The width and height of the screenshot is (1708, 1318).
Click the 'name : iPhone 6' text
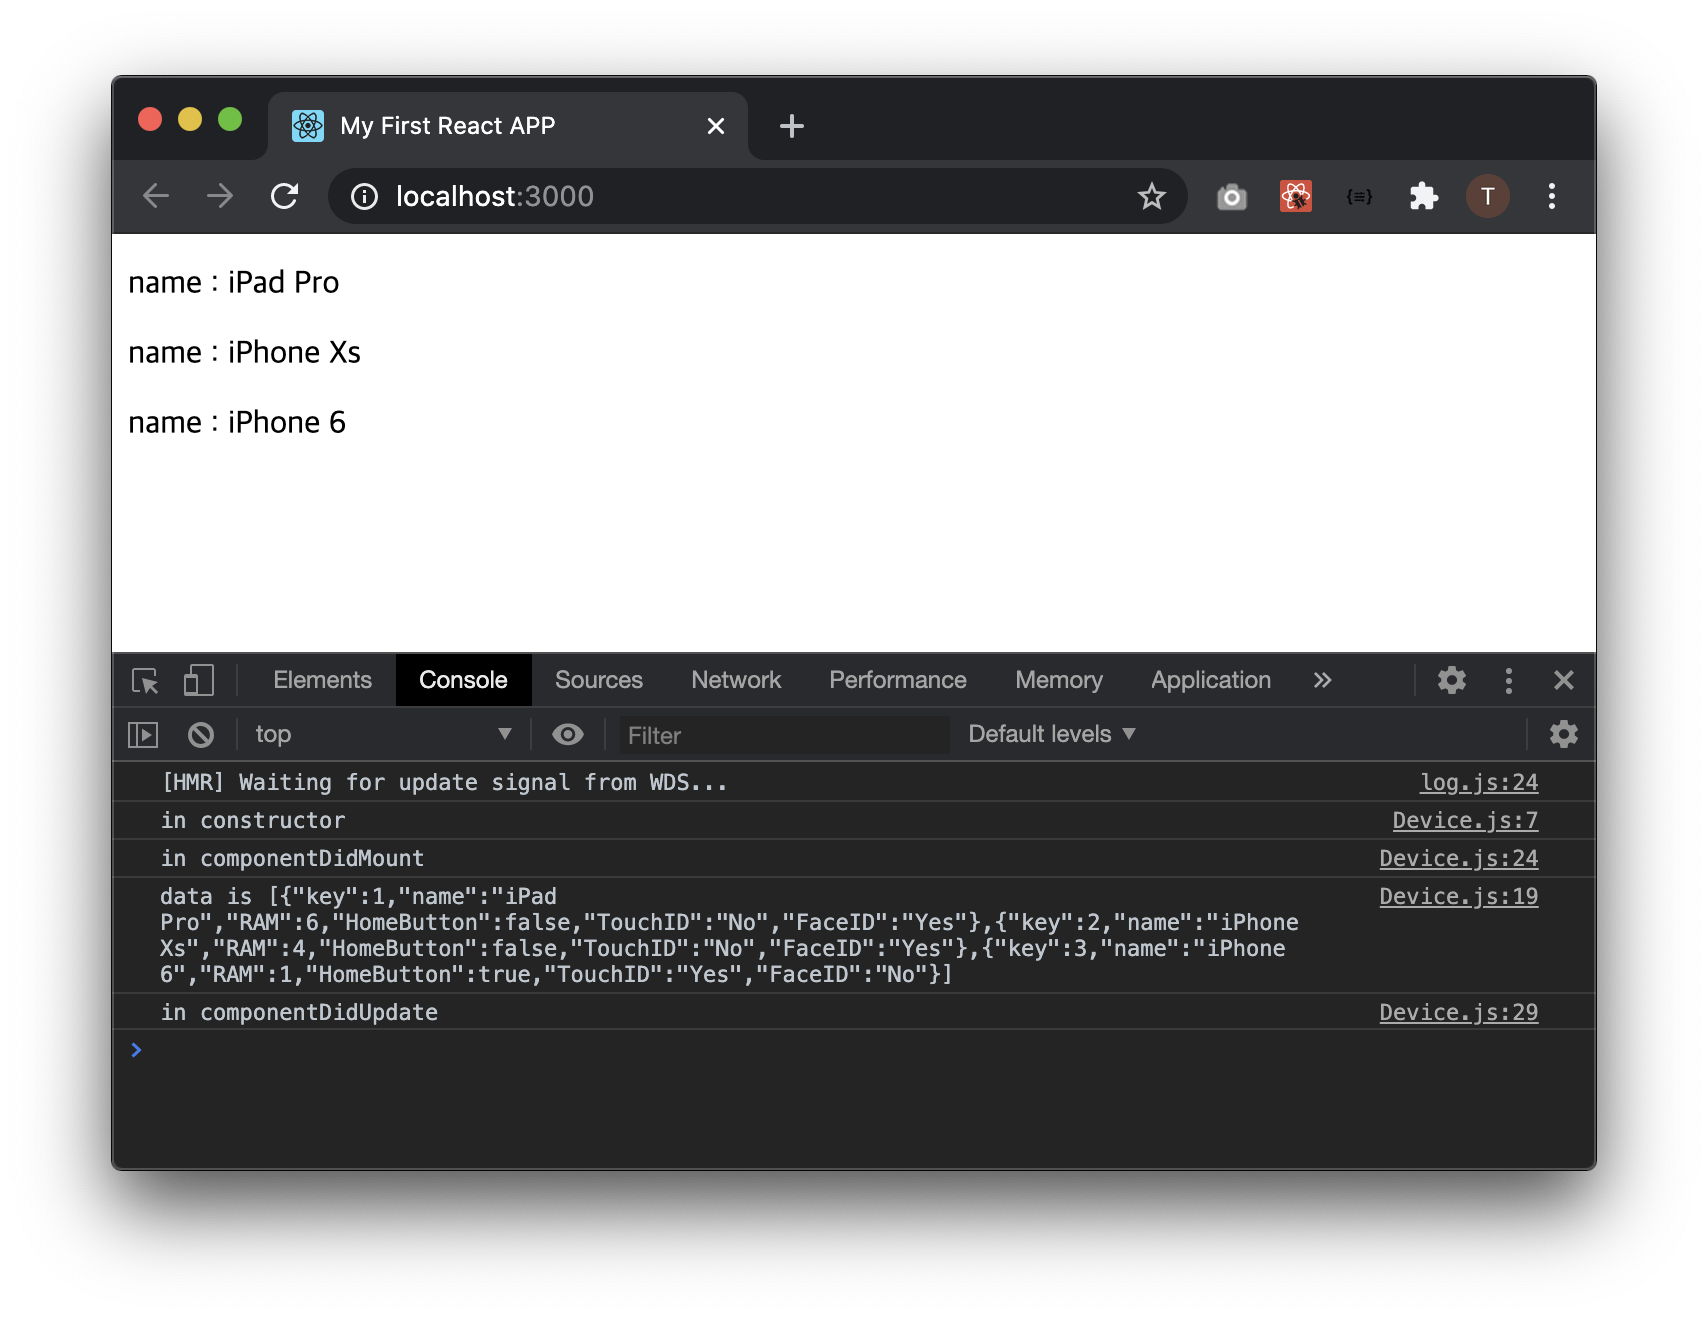coord(237,423)
